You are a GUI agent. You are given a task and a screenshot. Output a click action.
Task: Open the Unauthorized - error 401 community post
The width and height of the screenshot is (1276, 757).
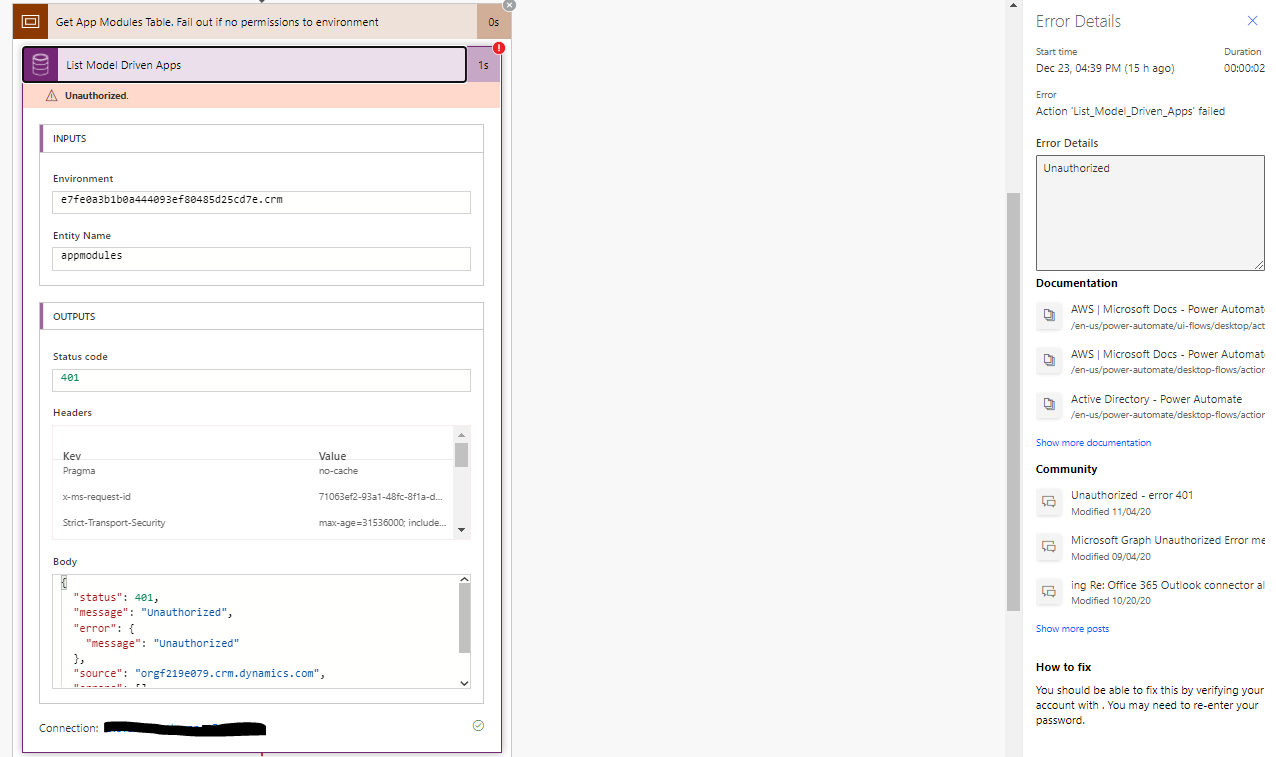[x=1131, y=494]
